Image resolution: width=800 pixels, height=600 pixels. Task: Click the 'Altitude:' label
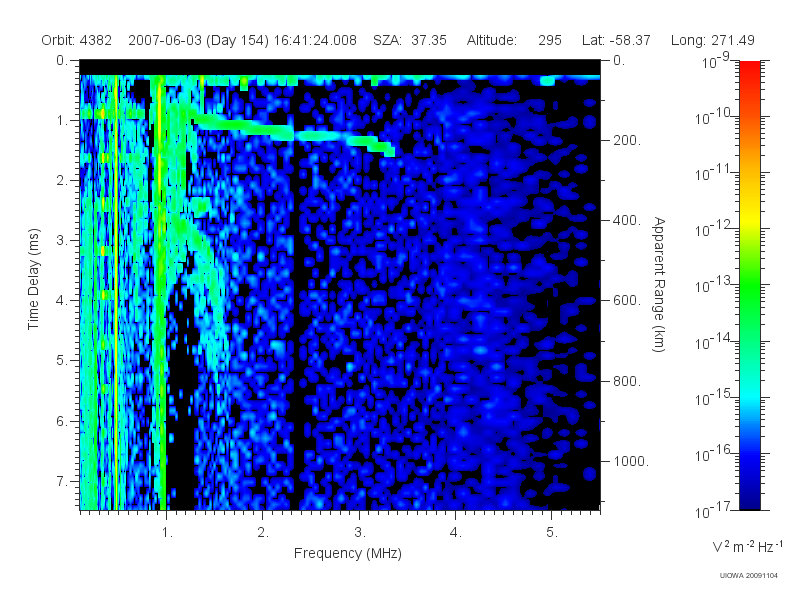point(491,40)
